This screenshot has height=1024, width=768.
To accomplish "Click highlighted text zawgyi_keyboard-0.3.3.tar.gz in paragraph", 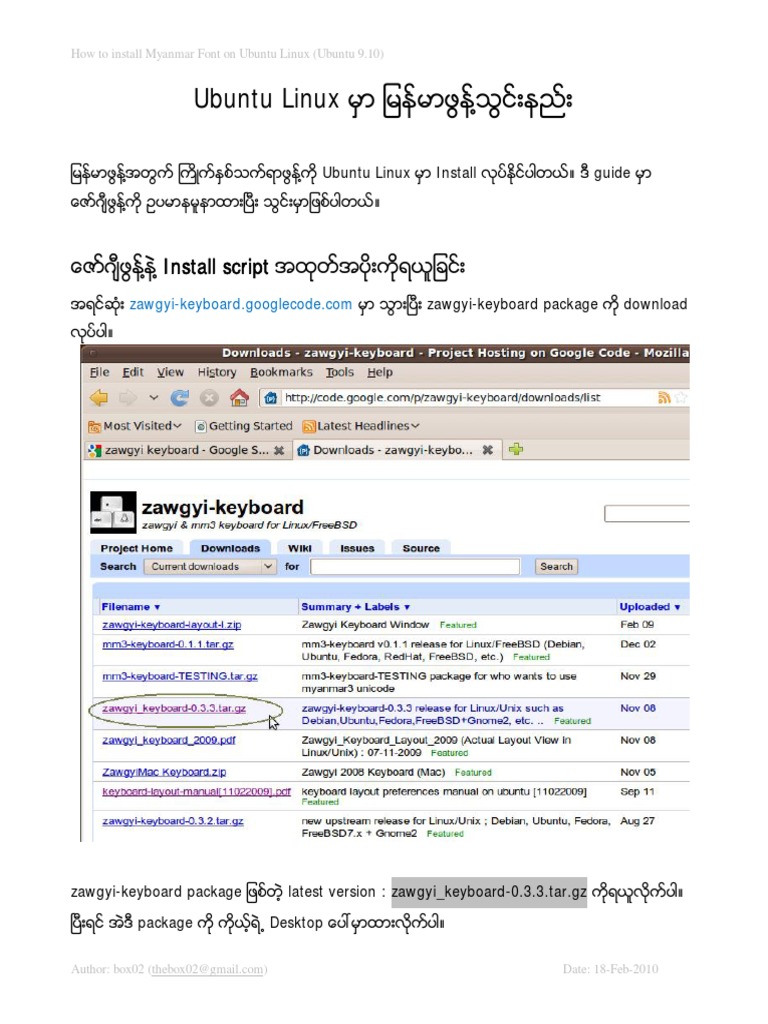I will (x=489, y=892).
